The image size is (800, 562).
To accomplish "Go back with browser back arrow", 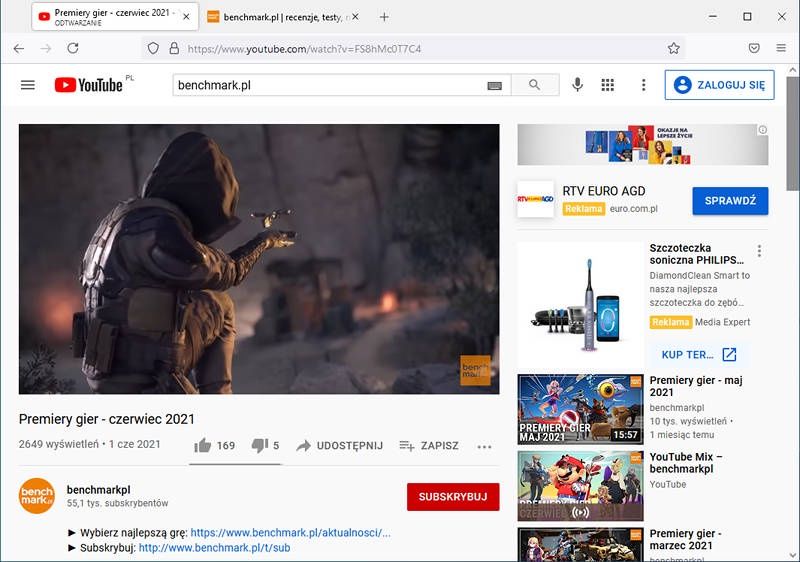I will (19, 48).
